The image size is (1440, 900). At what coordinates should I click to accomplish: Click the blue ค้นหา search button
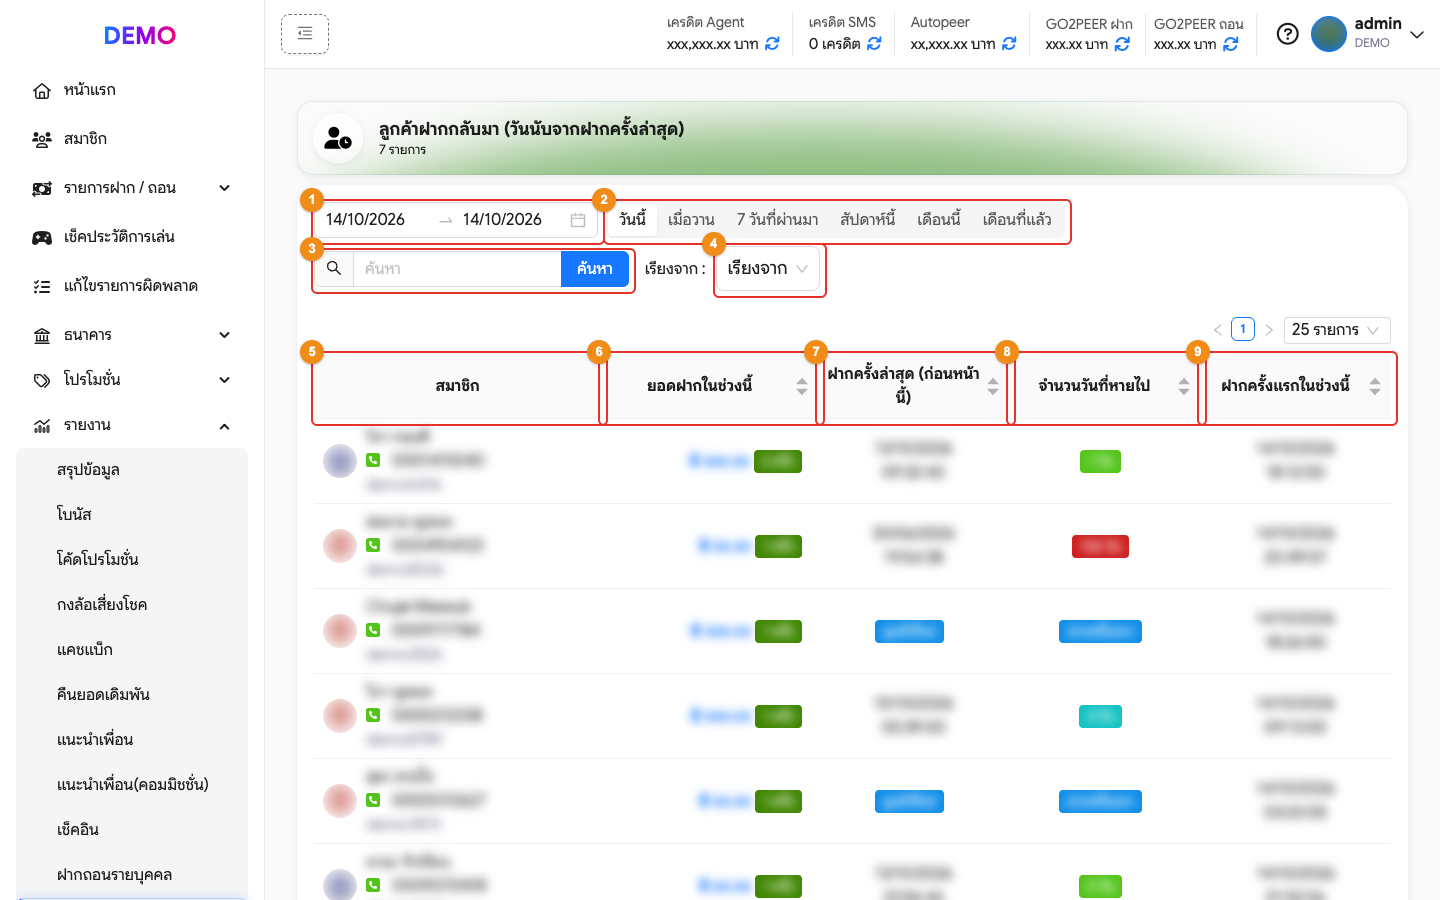pos(594,268)
